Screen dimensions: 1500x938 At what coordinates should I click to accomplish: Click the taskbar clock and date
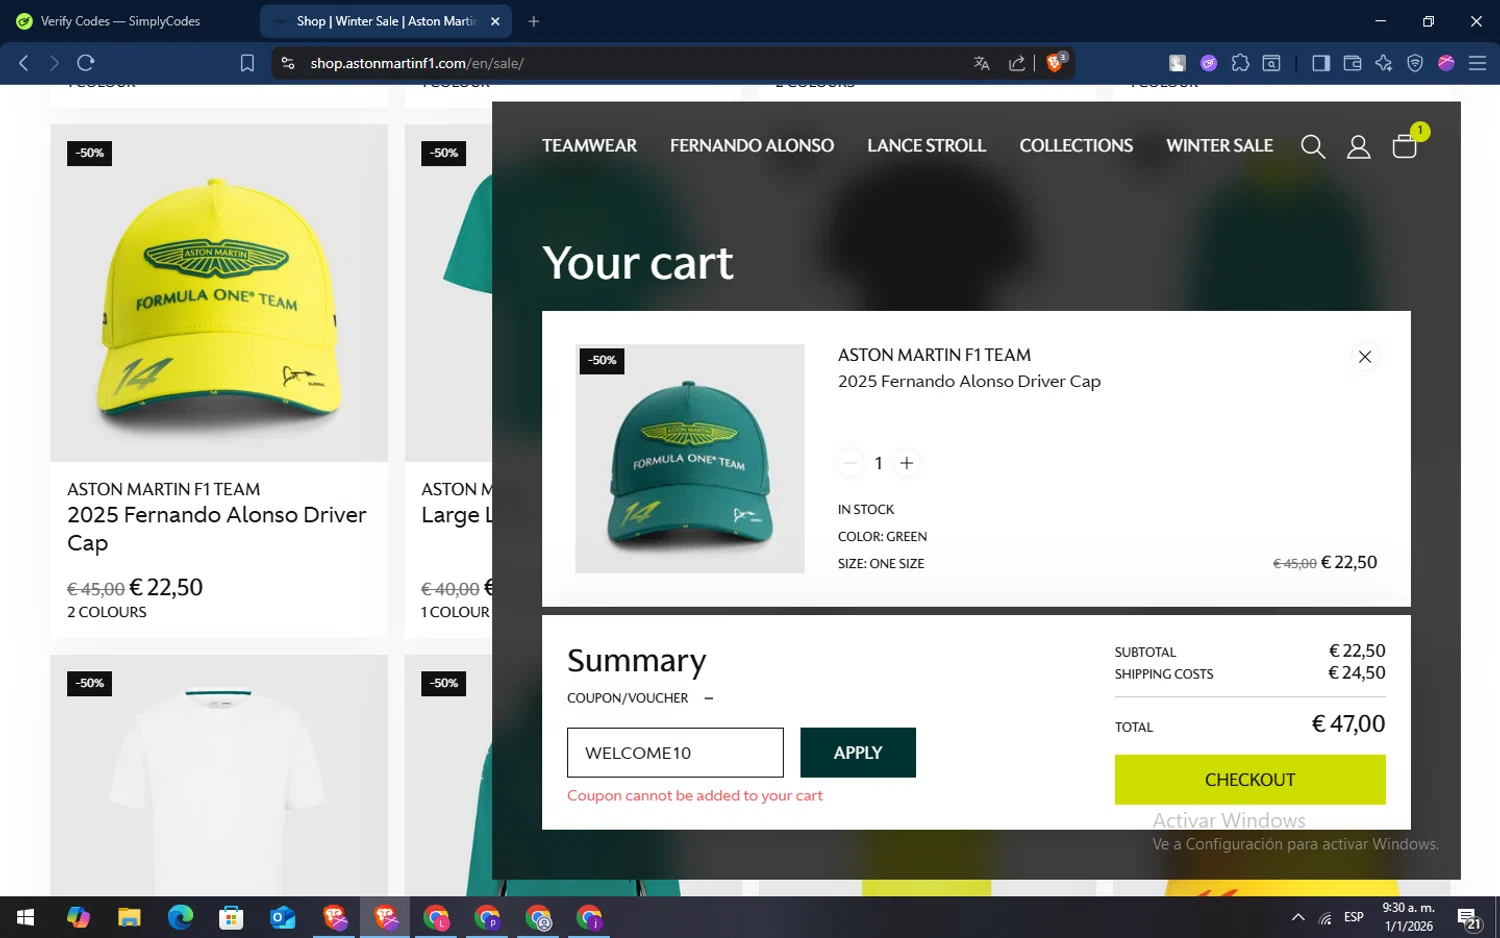click(1408, 917)
